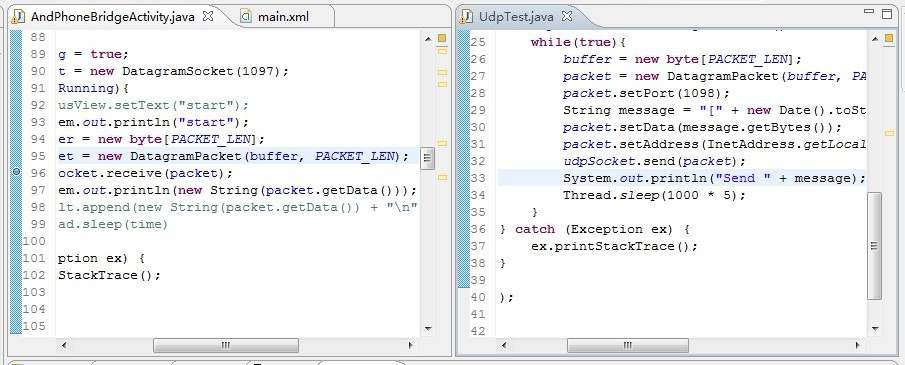905x365 pixels.
Task: Click the UdpTest editor's scroll-down arrow
Action: point(875,329)
